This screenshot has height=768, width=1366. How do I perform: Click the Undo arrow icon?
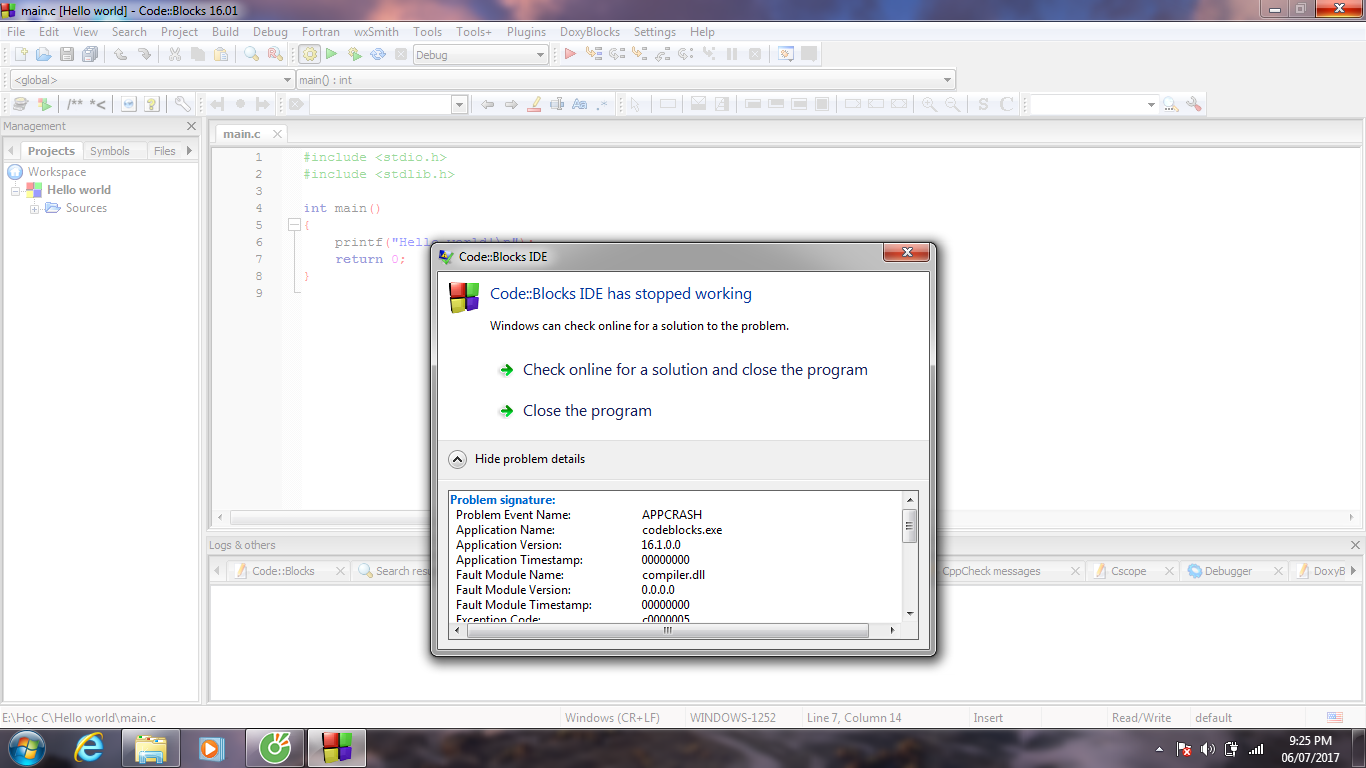click(x=120, y=54)
